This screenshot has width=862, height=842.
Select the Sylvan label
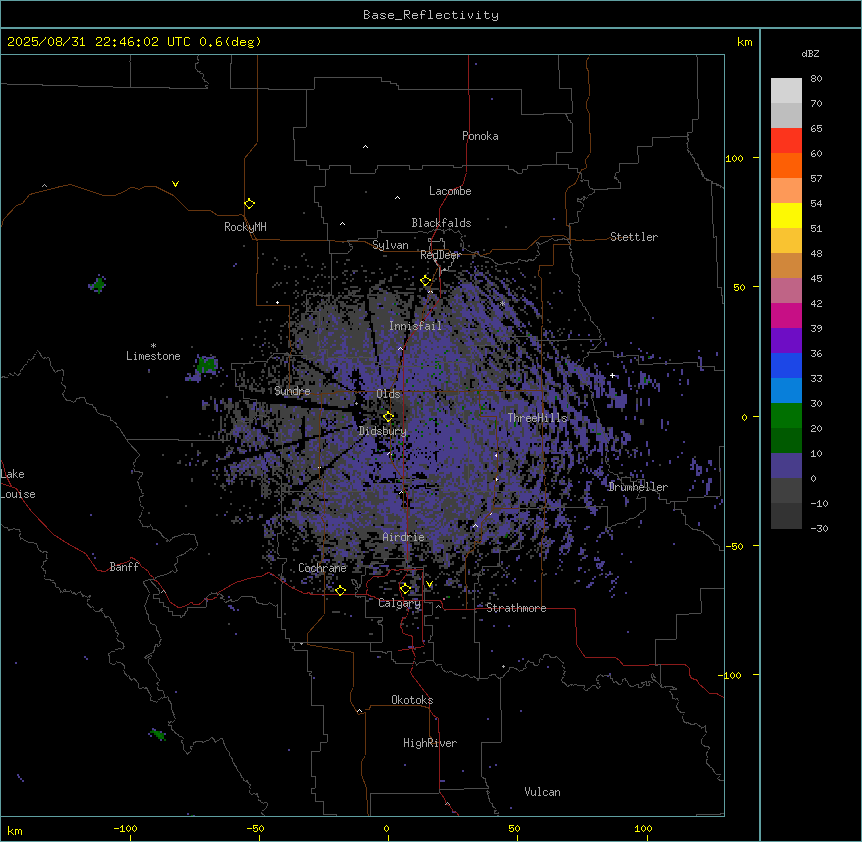tap(390, 245)
